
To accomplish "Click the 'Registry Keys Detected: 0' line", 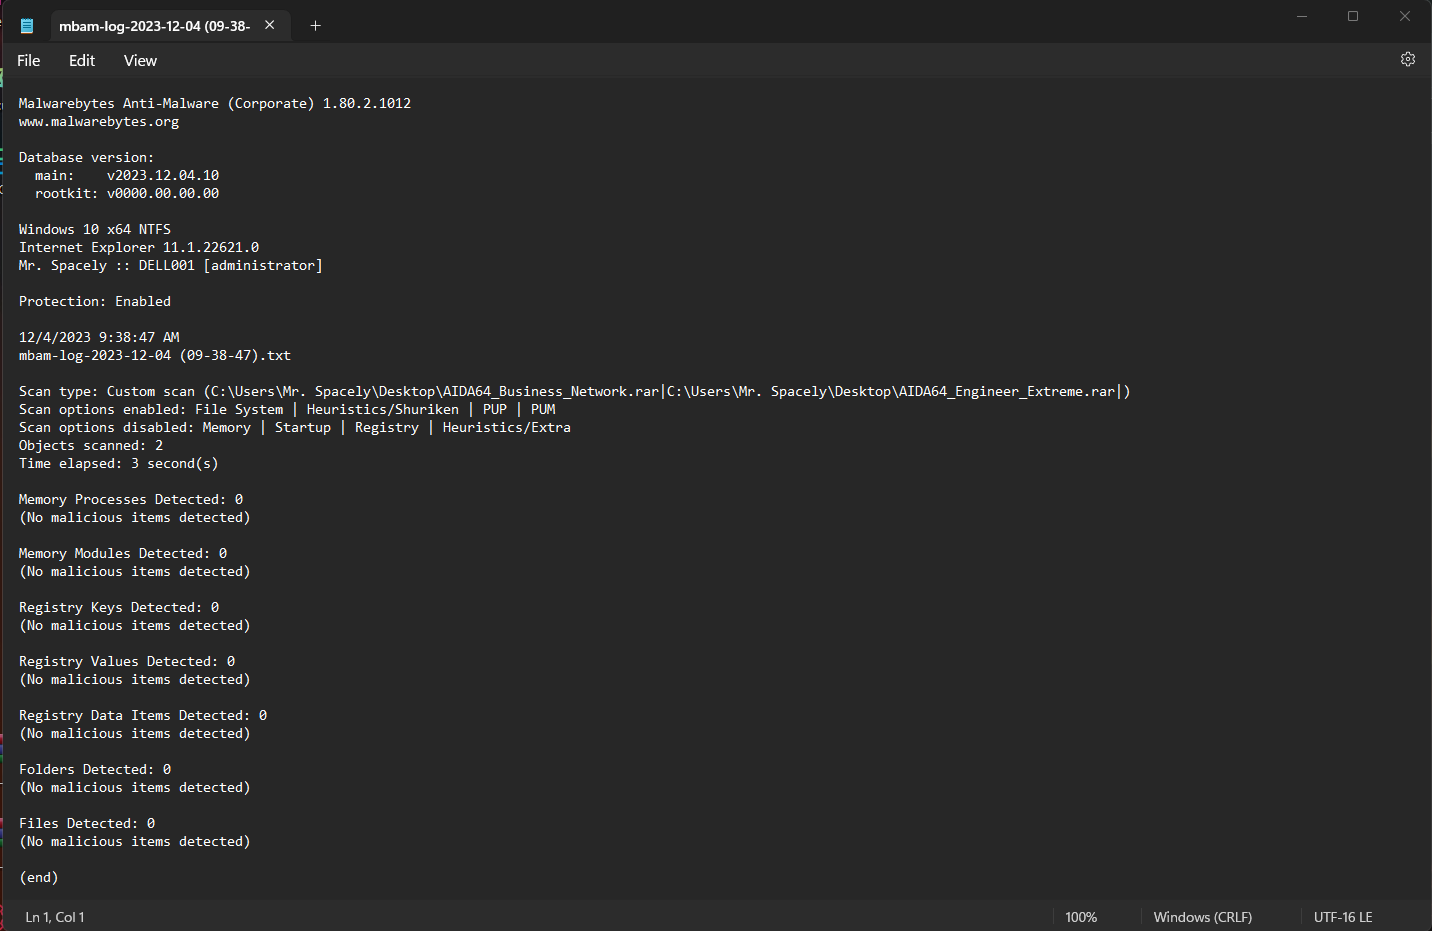I will coord(119,608).
